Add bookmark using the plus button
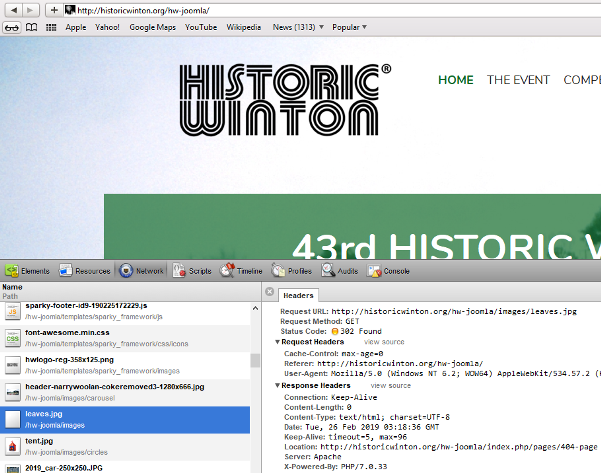This screenshot has height=473, width=601. [x=54, y=10]
